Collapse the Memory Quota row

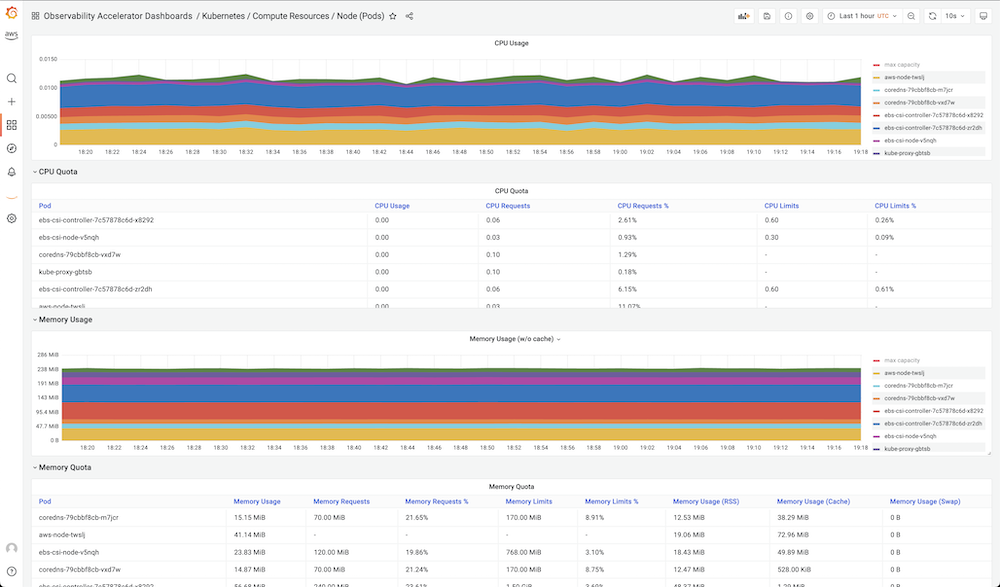click(62, 468)
